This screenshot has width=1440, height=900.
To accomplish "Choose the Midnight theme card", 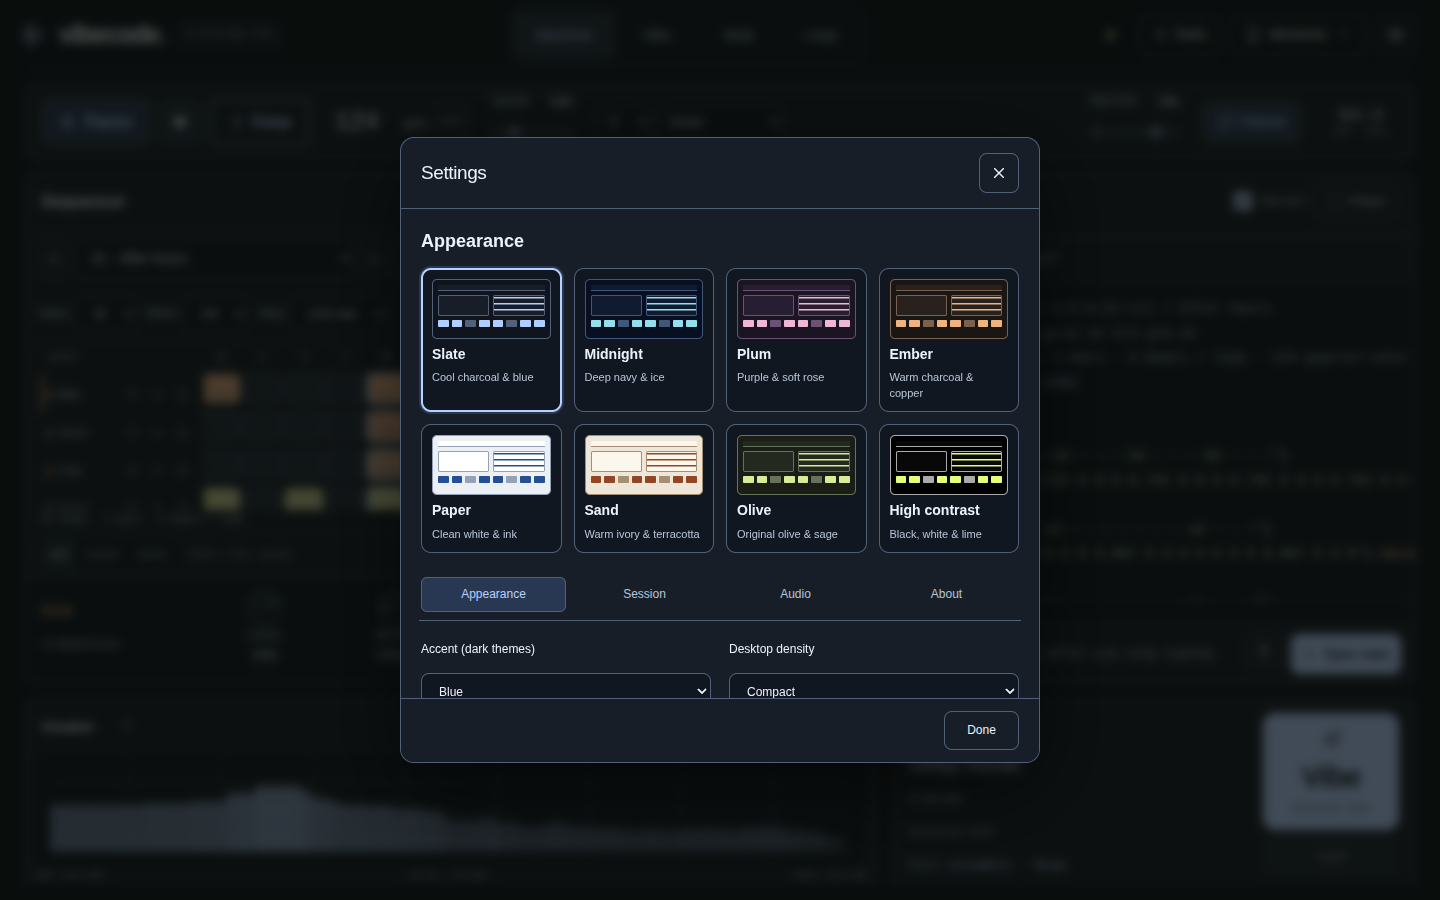I will (644, 340).
